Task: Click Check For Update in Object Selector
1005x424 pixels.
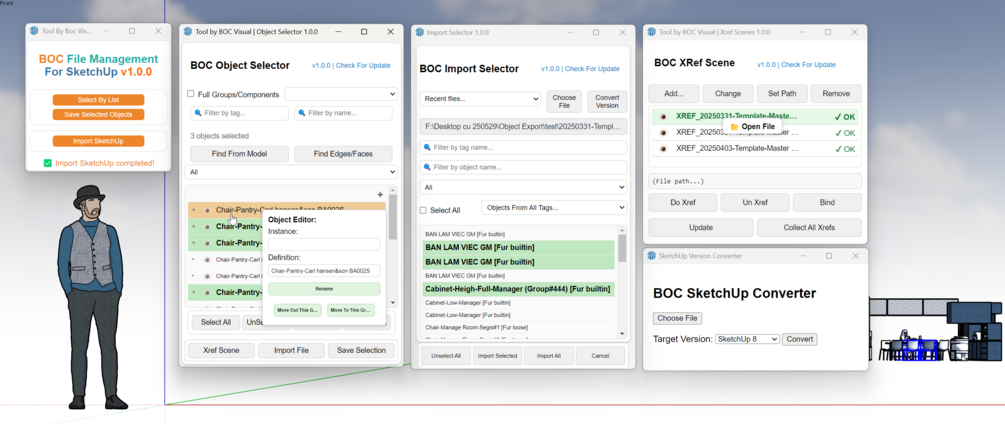Action: [x=363, y=65]
